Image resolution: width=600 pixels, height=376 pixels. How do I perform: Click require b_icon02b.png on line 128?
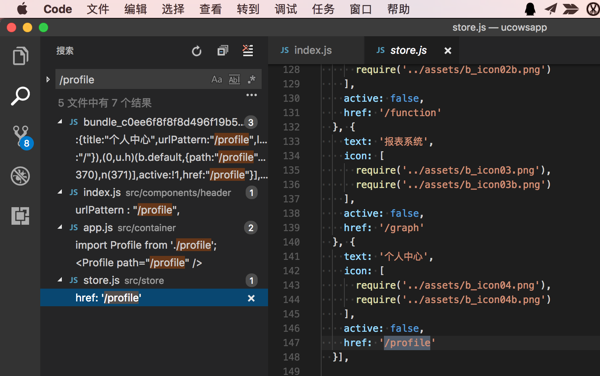[x=453, y=70]
